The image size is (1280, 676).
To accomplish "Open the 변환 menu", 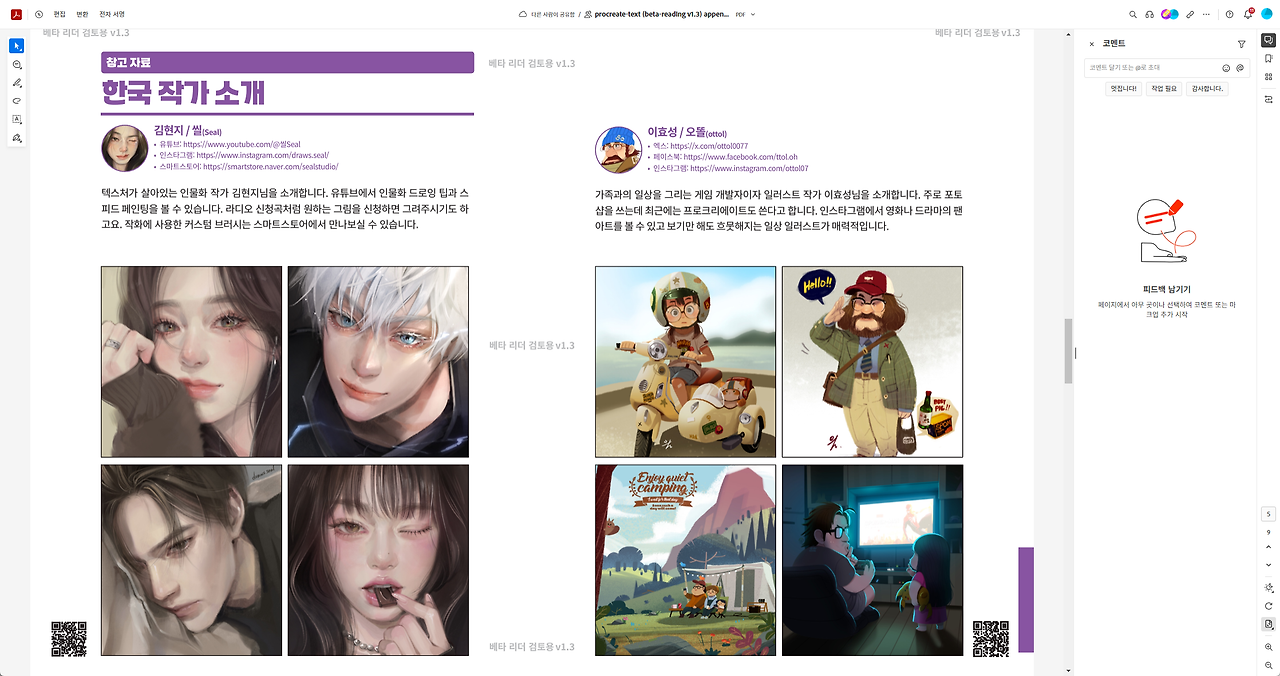I will click(83, 14).
